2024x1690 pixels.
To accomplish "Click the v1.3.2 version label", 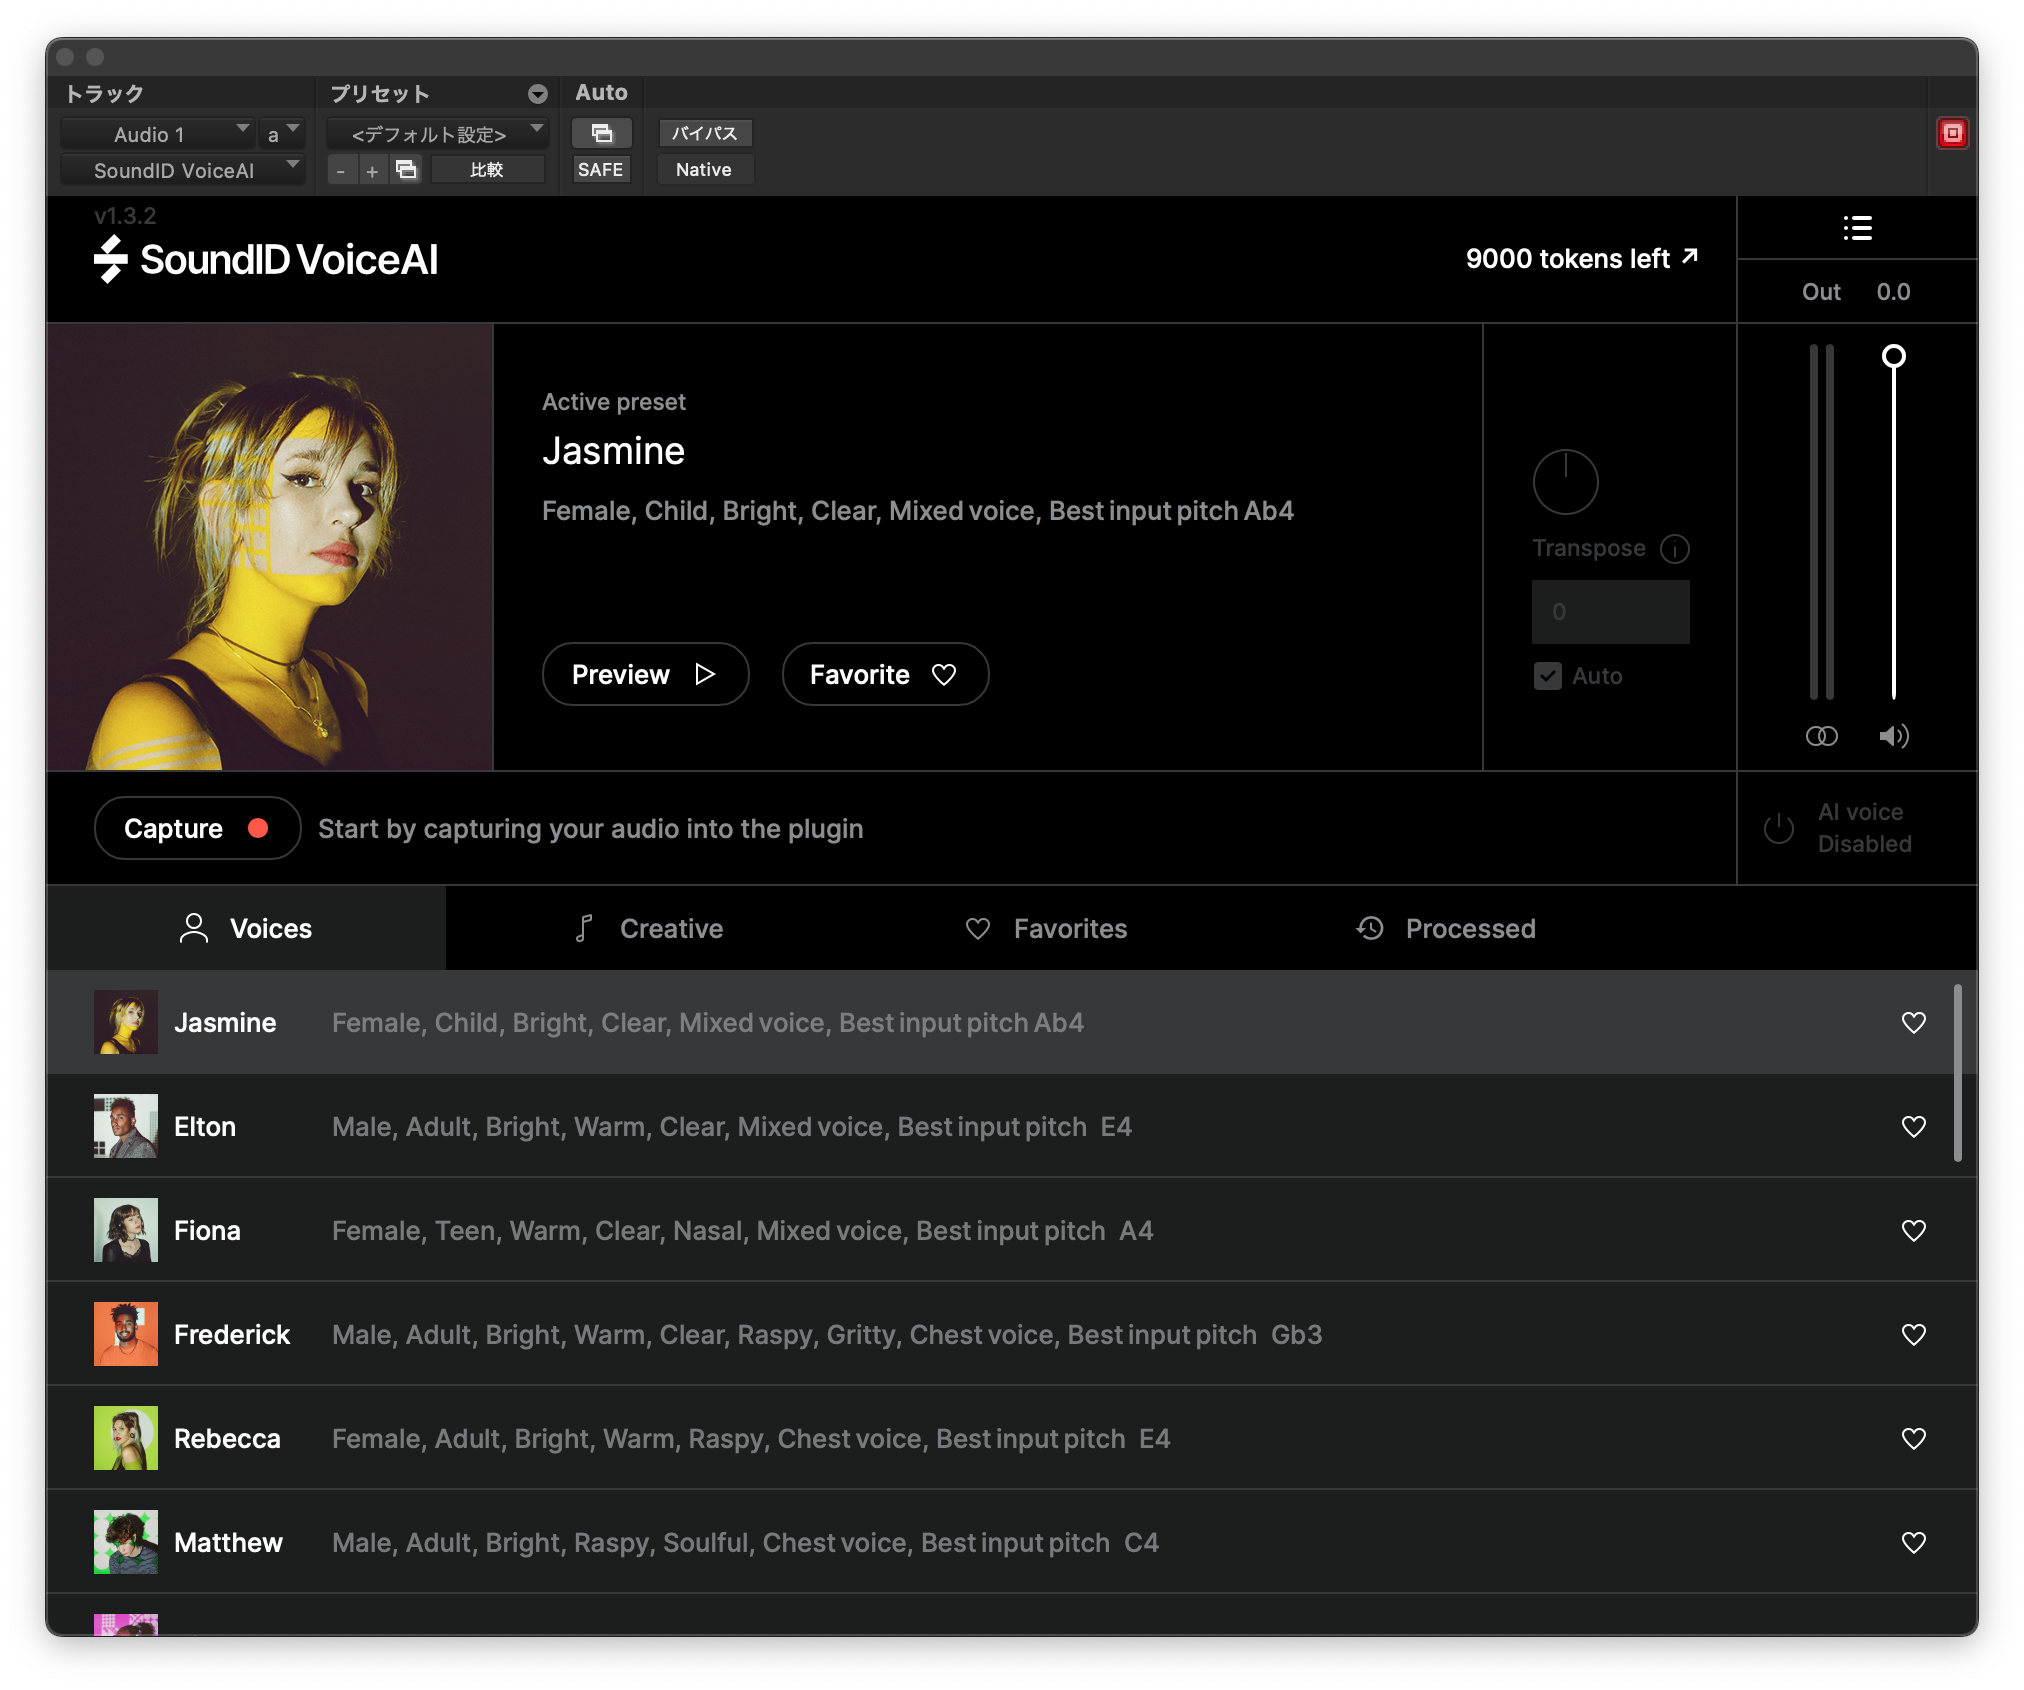I will pyautogui.click(x=125, y=216).
